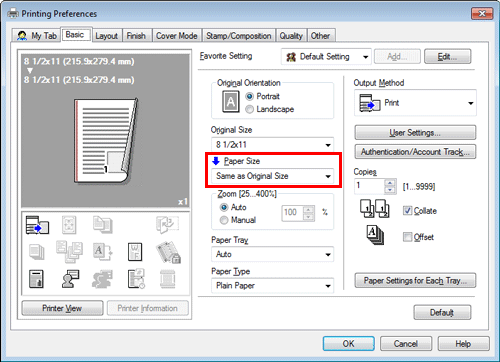Click the greyed three scattered pages icon
The width and height of the screenshot is (500, 362).
69,252
